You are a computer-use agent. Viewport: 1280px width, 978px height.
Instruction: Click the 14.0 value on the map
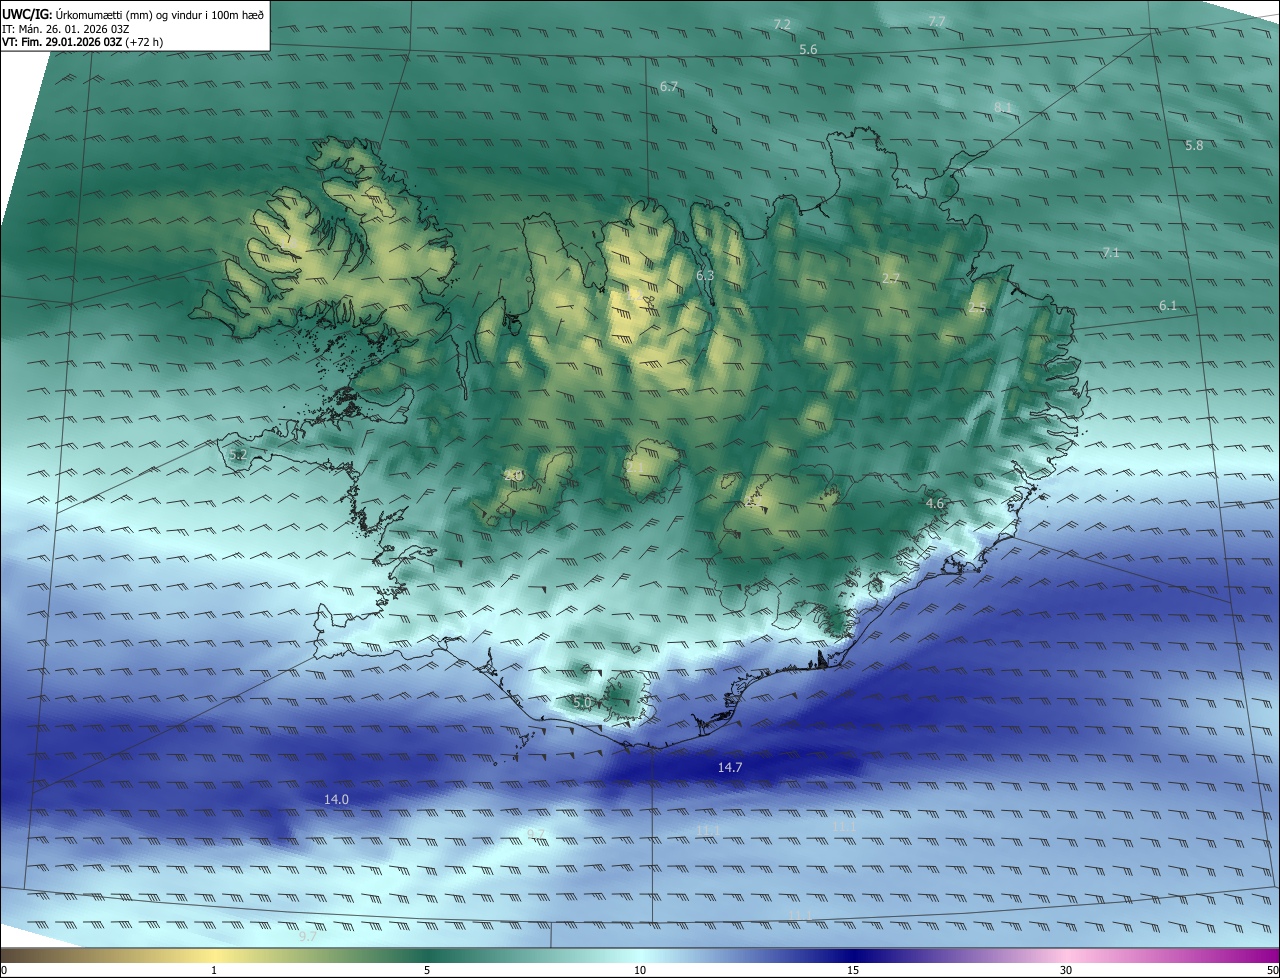click(x=336, y=799)
